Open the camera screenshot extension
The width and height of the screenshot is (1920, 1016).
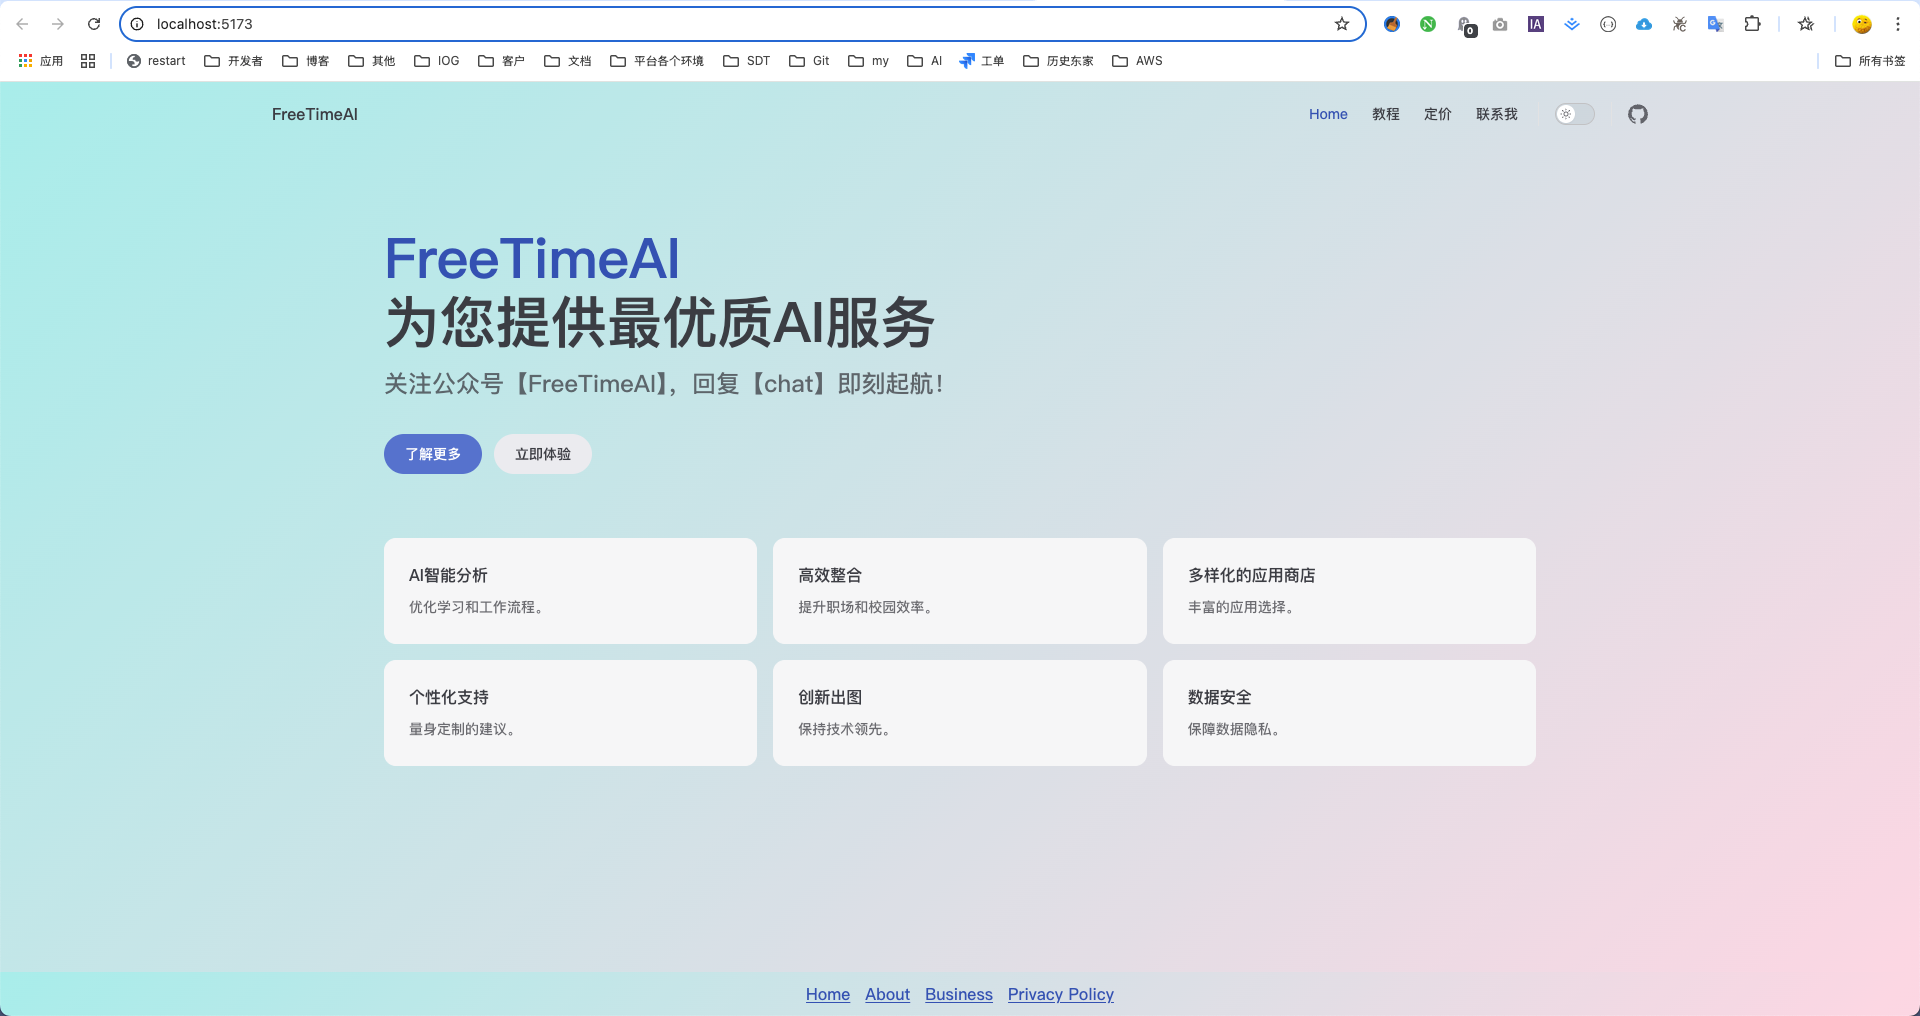click(x=1500, y=24)
